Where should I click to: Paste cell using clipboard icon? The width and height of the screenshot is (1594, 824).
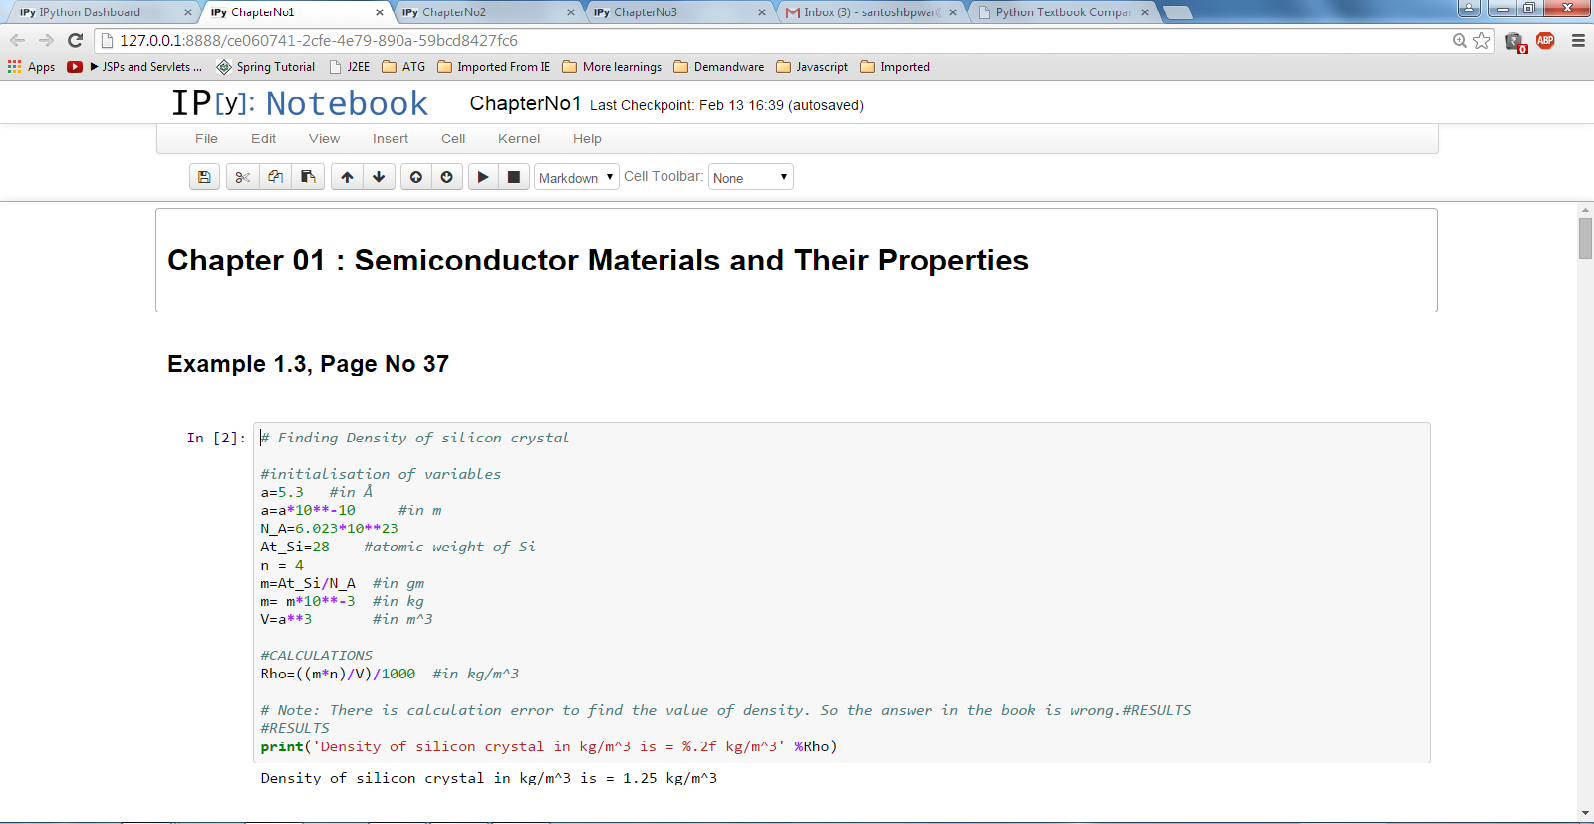point(308,177)
